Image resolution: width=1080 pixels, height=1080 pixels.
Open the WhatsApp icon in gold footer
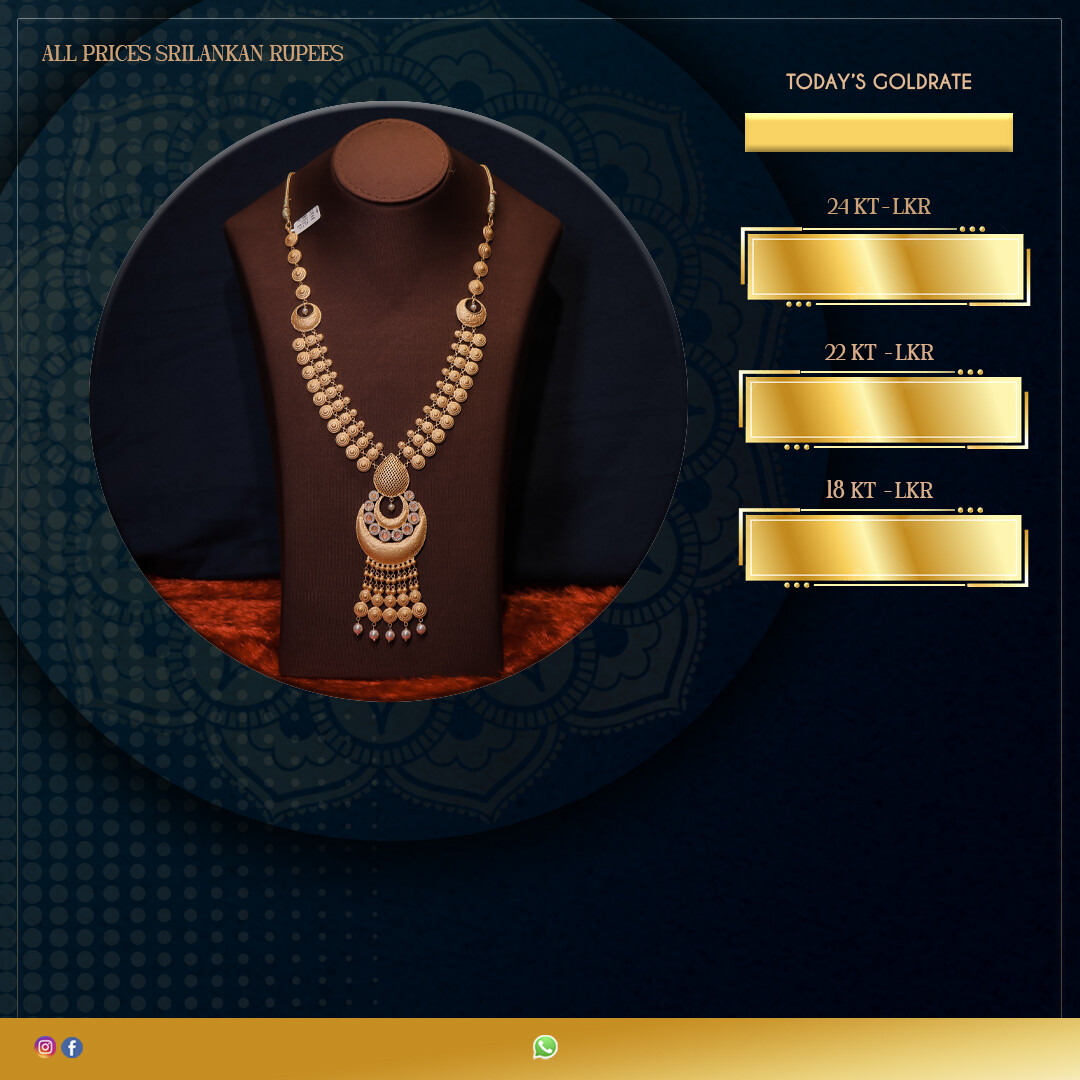(x=545, y=1047)
